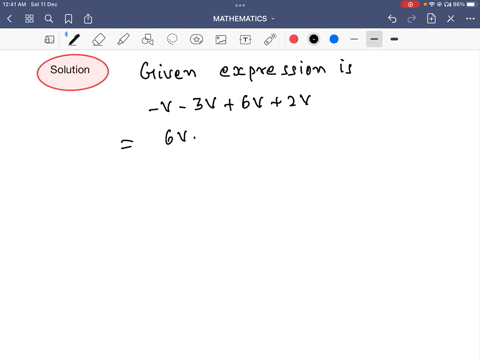Select the Lasso tool

click(x=172, y=40)
